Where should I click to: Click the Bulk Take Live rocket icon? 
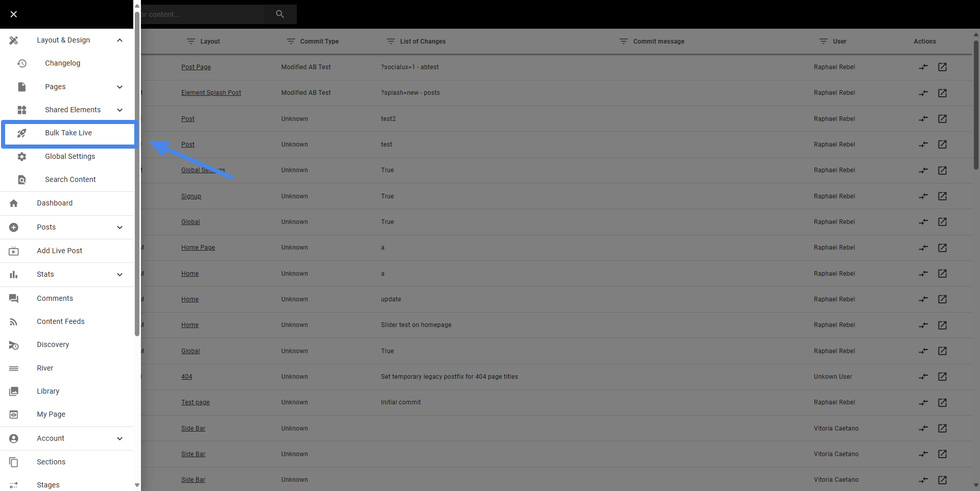[x=22, y=133]
